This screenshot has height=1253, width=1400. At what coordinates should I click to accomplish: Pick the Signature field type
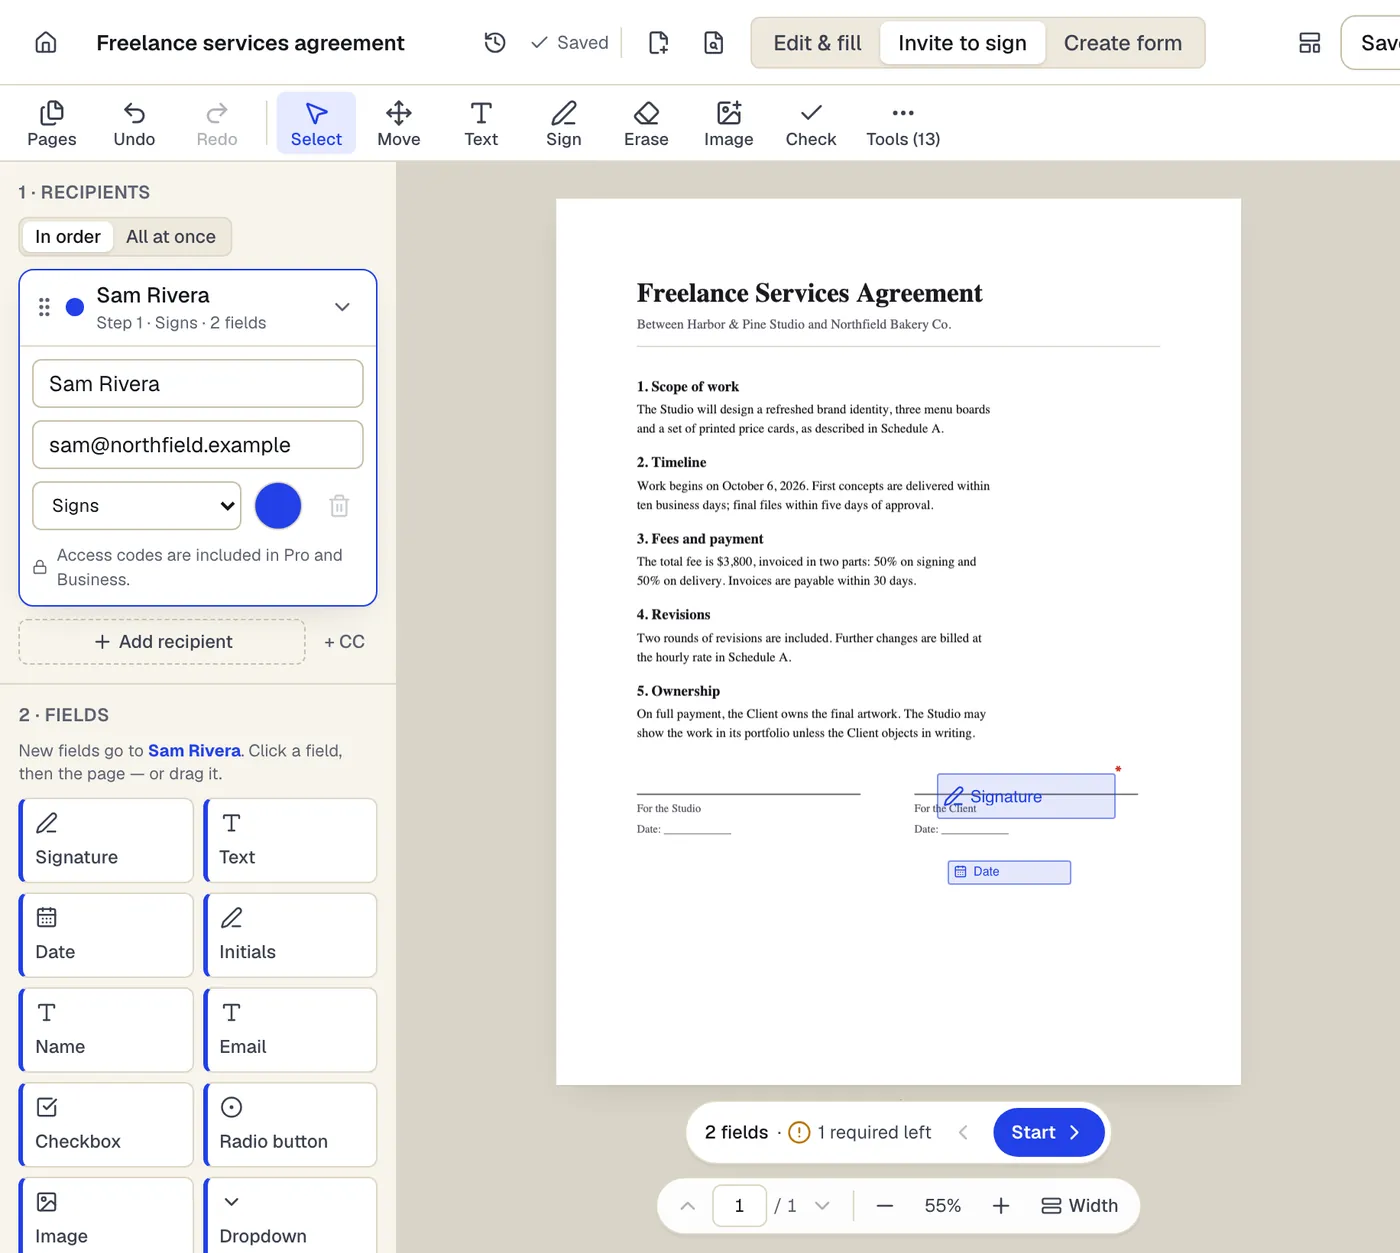[106, 840]
